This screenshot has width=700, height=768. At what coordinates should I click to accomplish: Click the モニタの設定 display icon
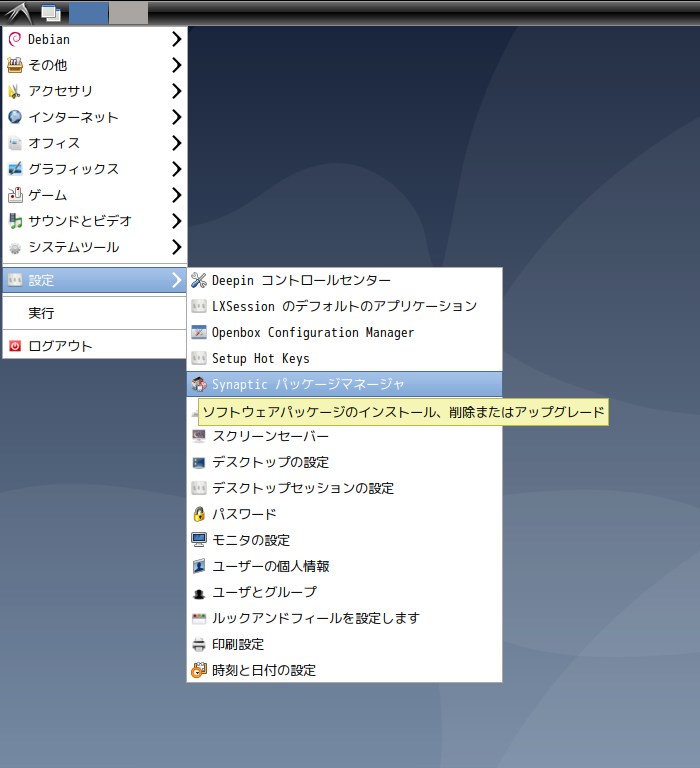click(x=199, y=540)
